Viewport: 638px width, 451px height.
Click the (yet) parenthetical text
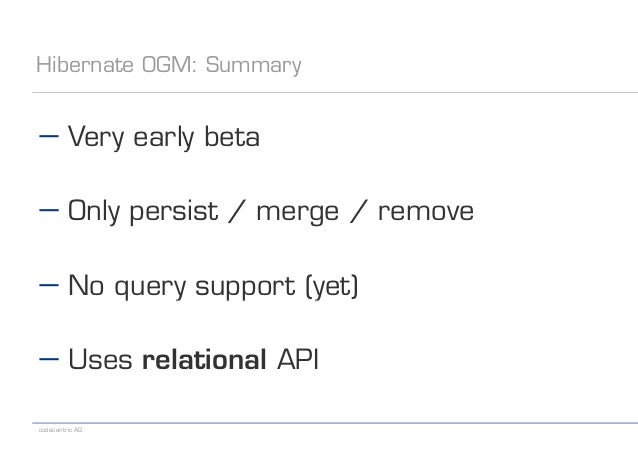(332, 287)
